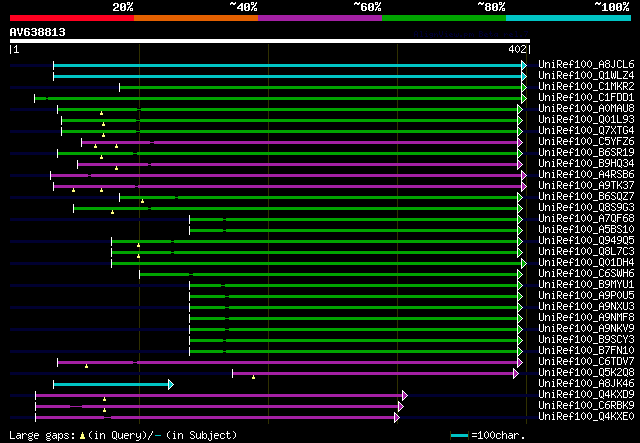Select the UniRef100_Q8S9G3 label
The image size is (640, 443).
click(x=586, y=208)
